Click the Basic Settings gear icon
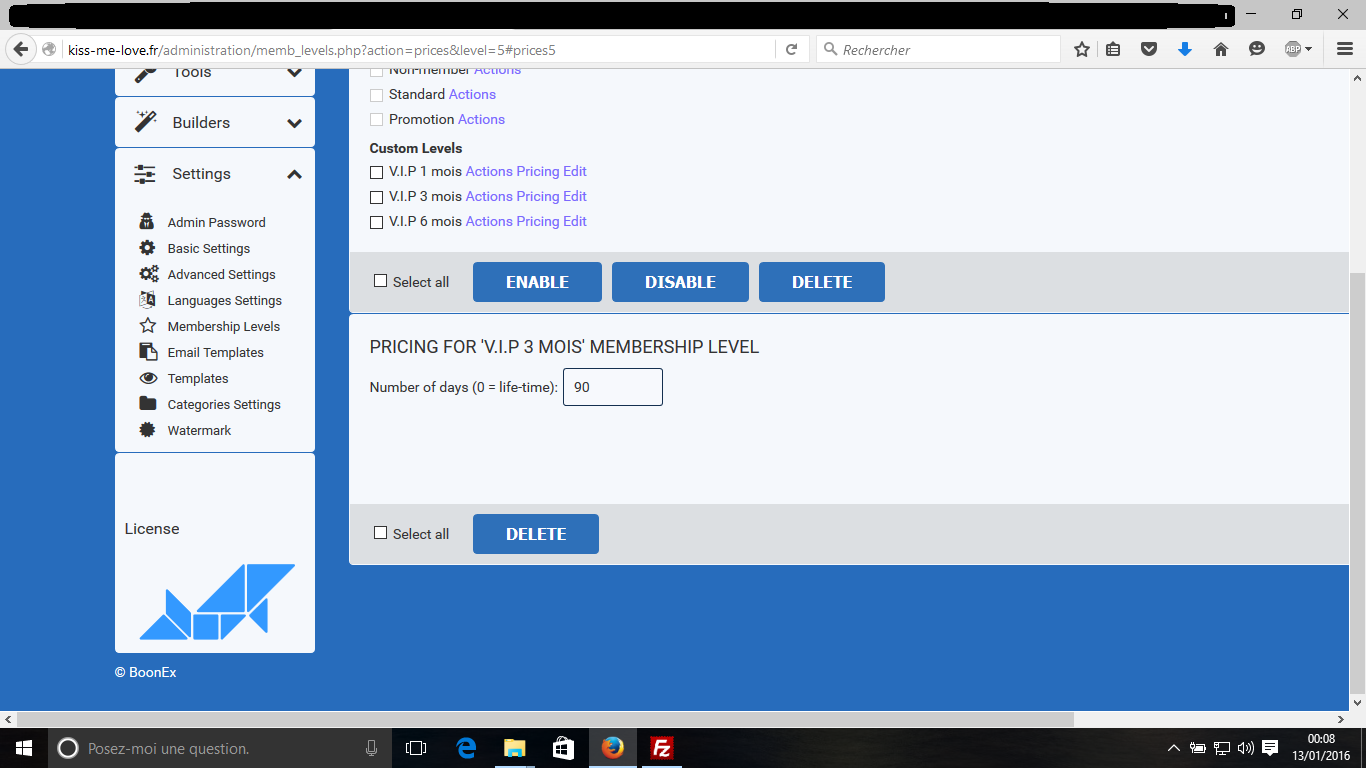Viewport: 1366px width, 768px height. click(x=147, y=248)
